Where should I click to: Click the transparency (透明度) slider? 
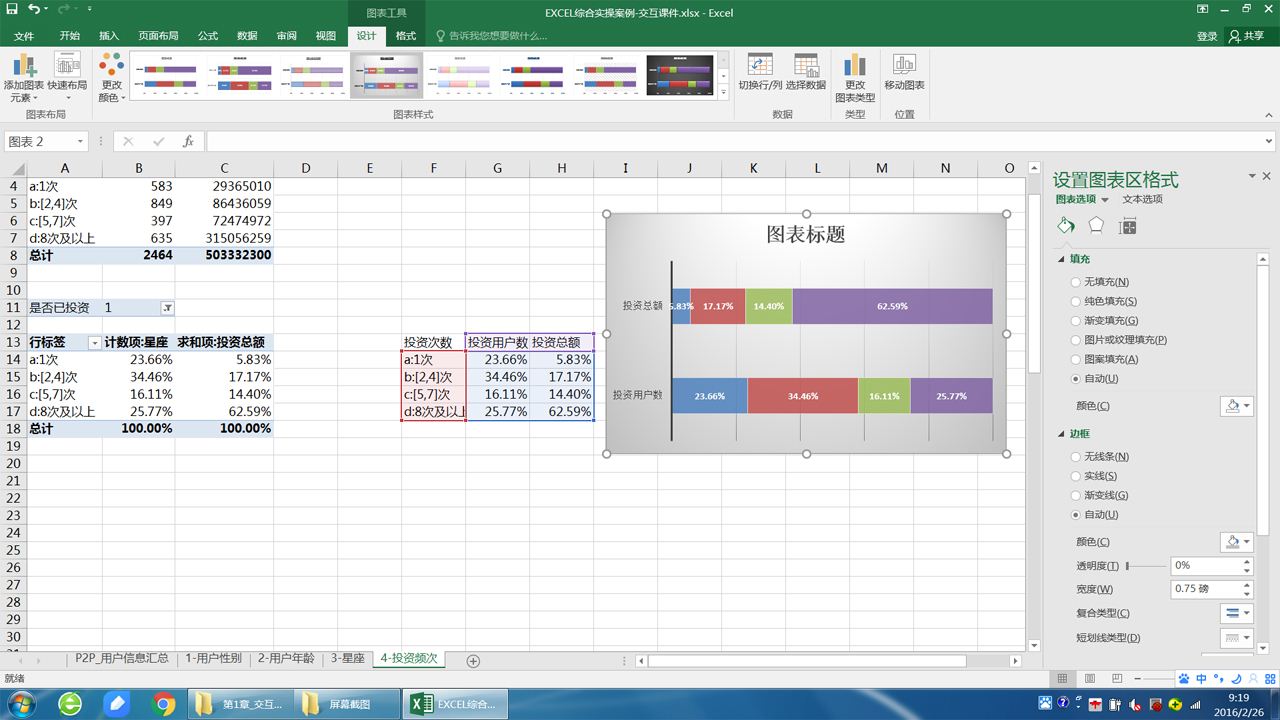pos(1145,566)
